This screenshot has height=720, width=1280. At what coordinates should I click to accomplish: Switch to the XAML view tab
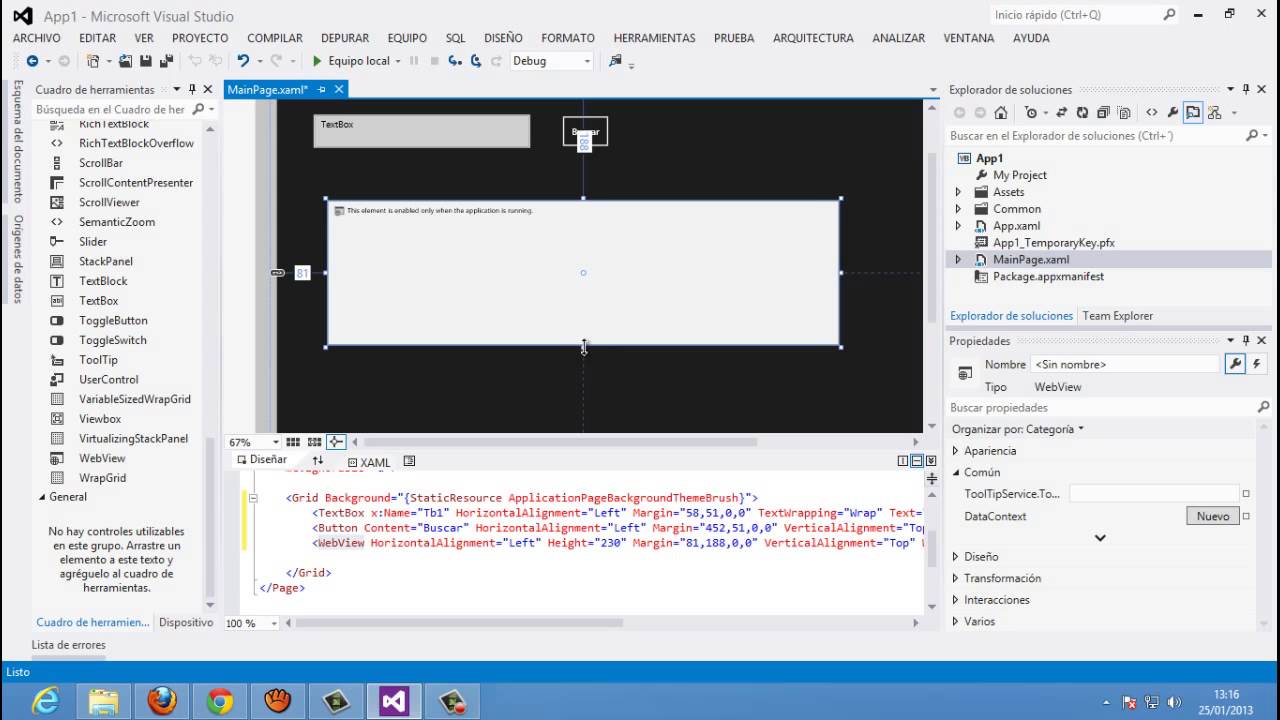(x=369, y=462)
